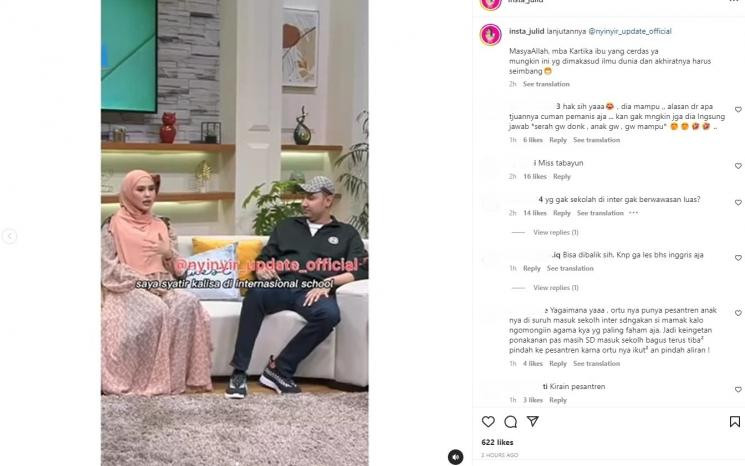Viewport: 745px width, 466px height.
Task: Open the @nyinyir_update_official mention link
Action: (x=630, y=31)
